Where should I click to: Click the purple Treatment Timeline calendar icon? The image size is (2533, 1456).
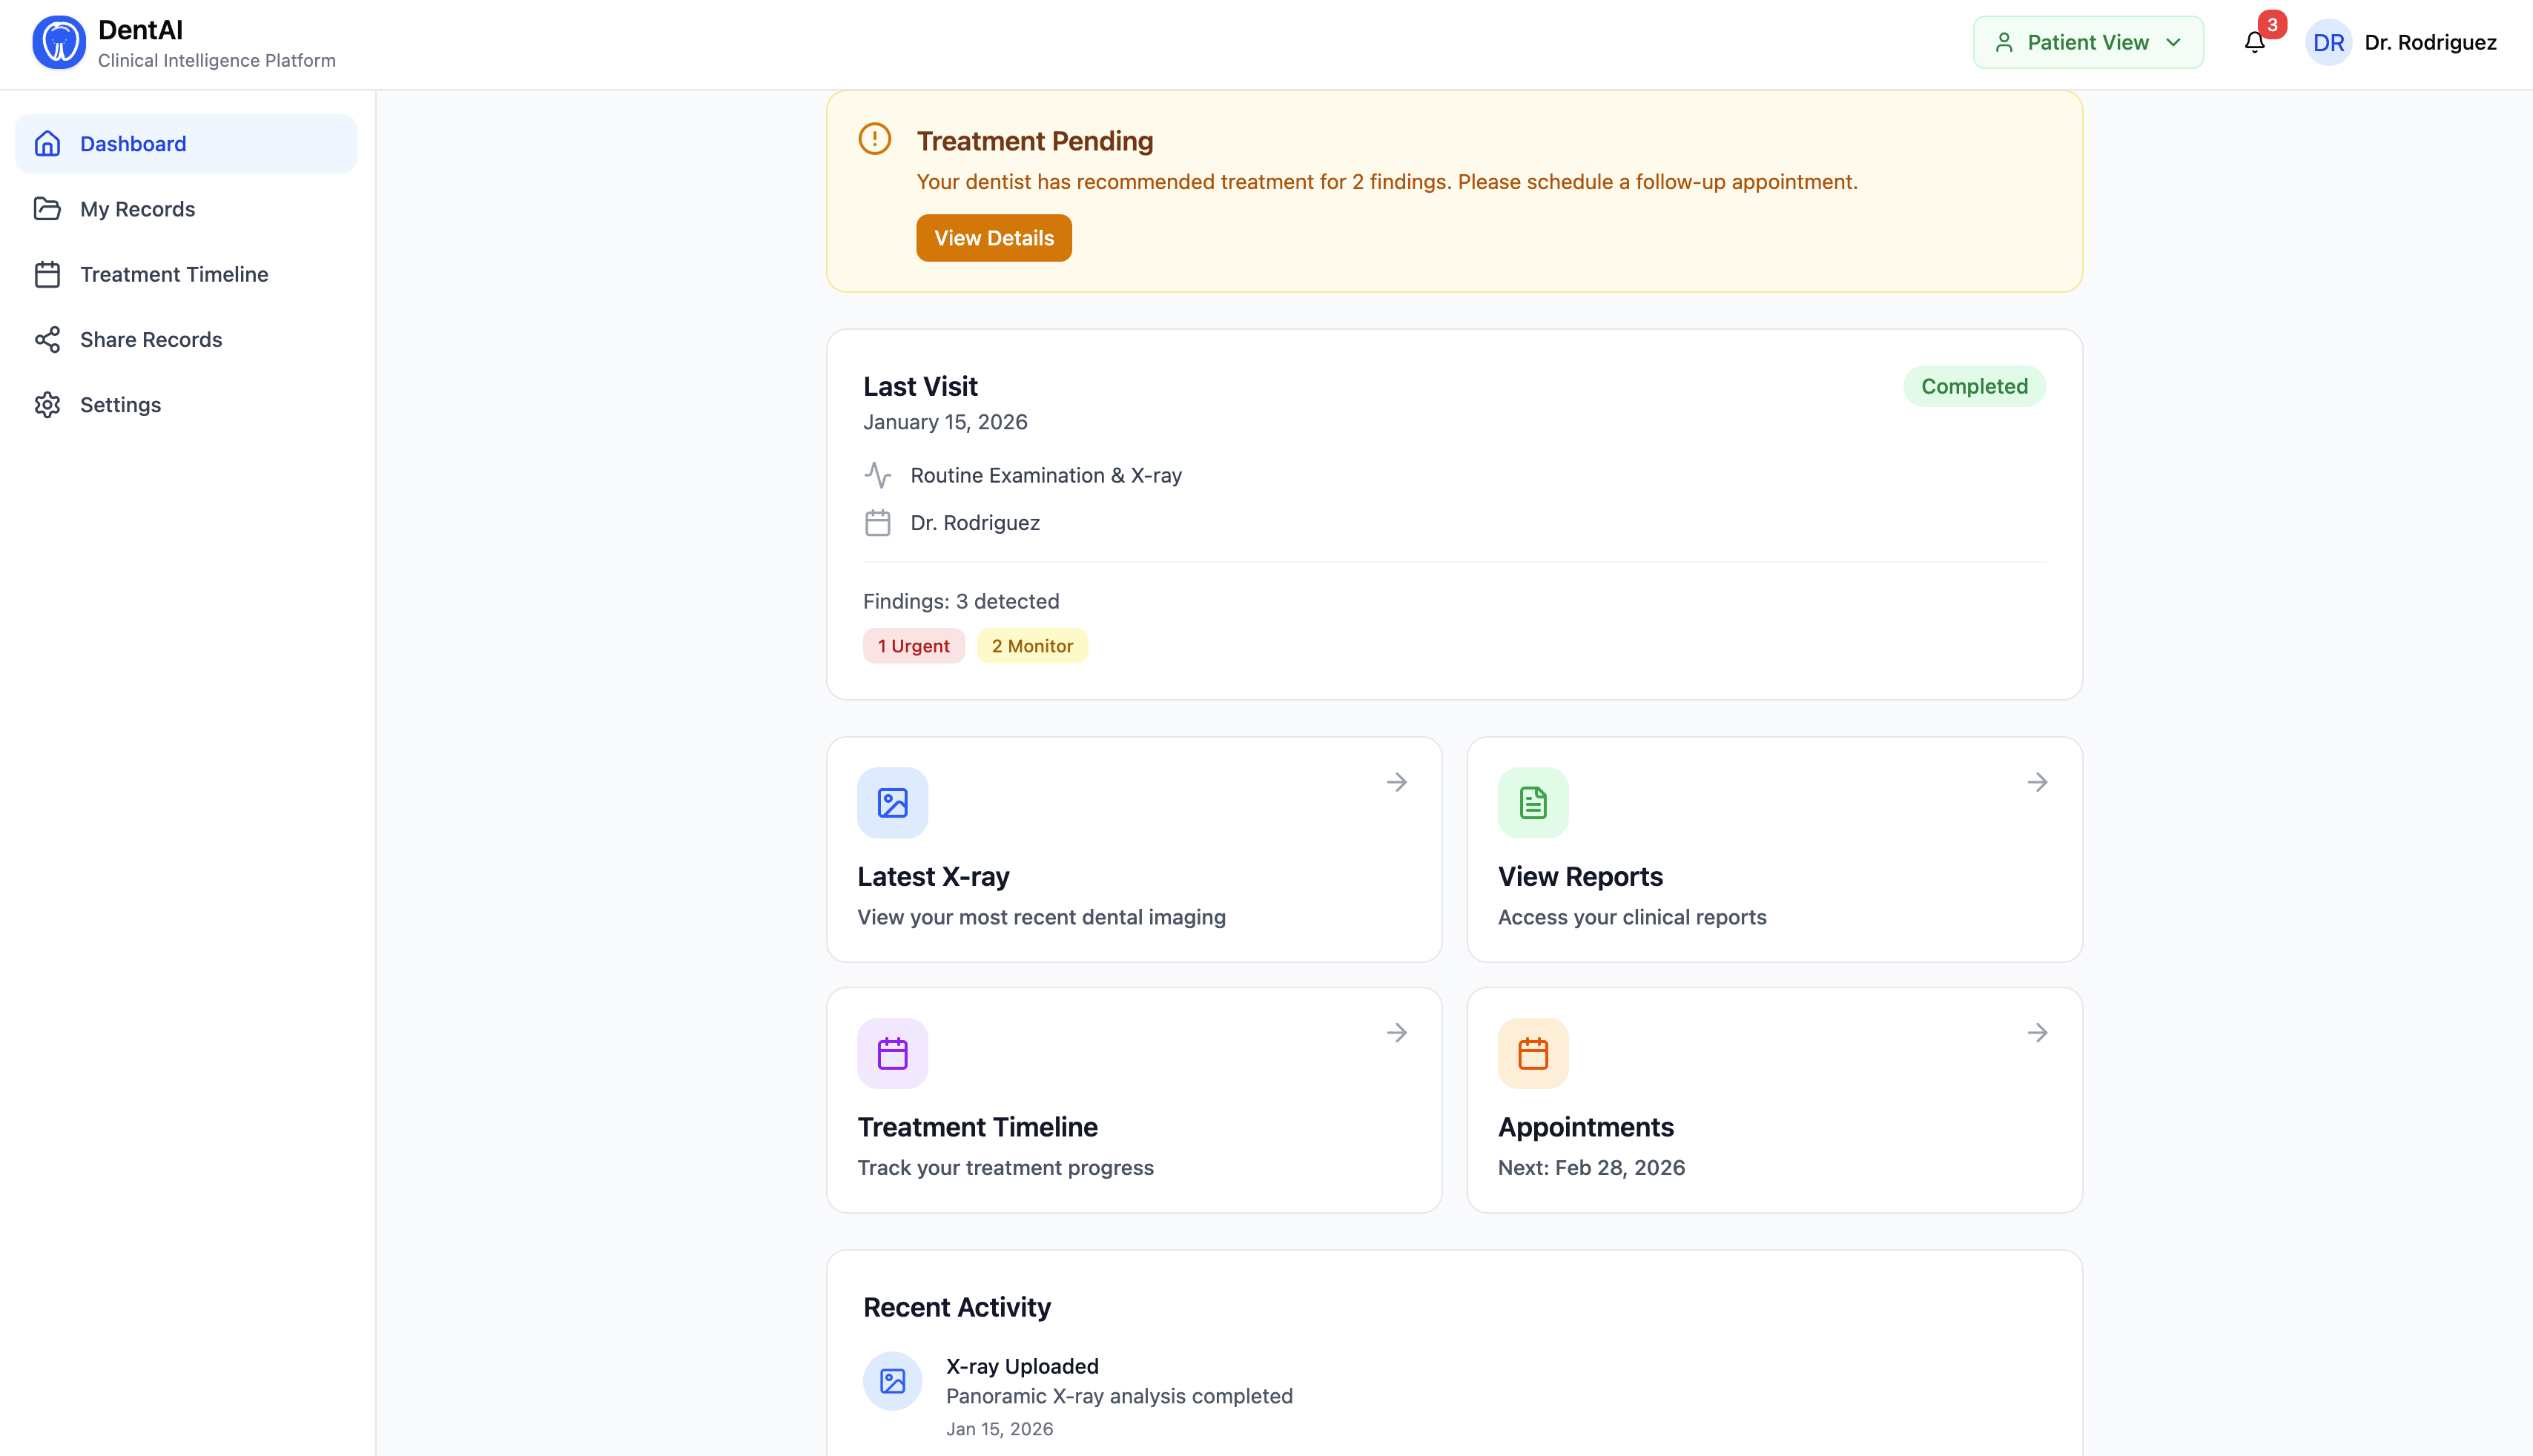tap(892, 1053)
